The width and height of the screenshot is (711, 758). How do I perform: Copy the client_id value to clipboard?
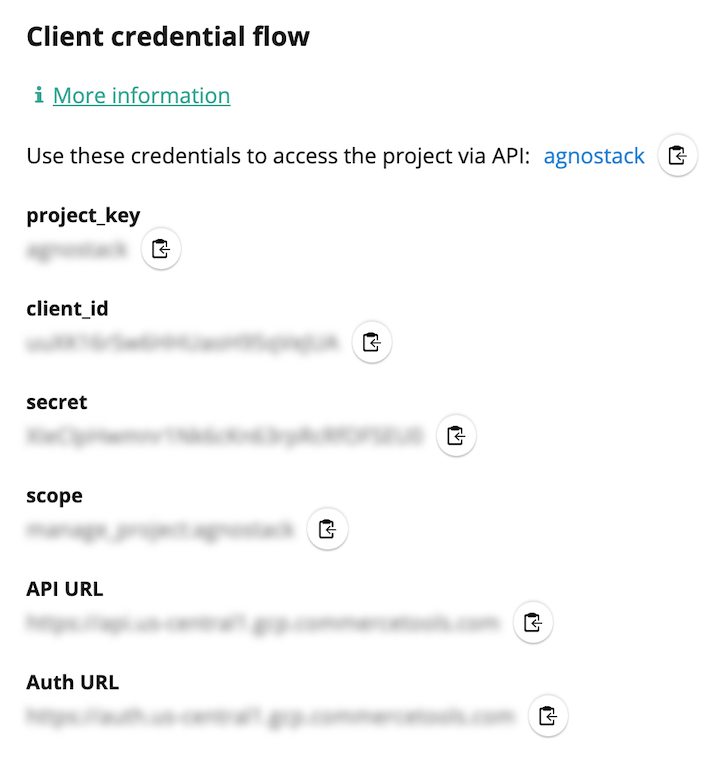[x=372, y=342]
